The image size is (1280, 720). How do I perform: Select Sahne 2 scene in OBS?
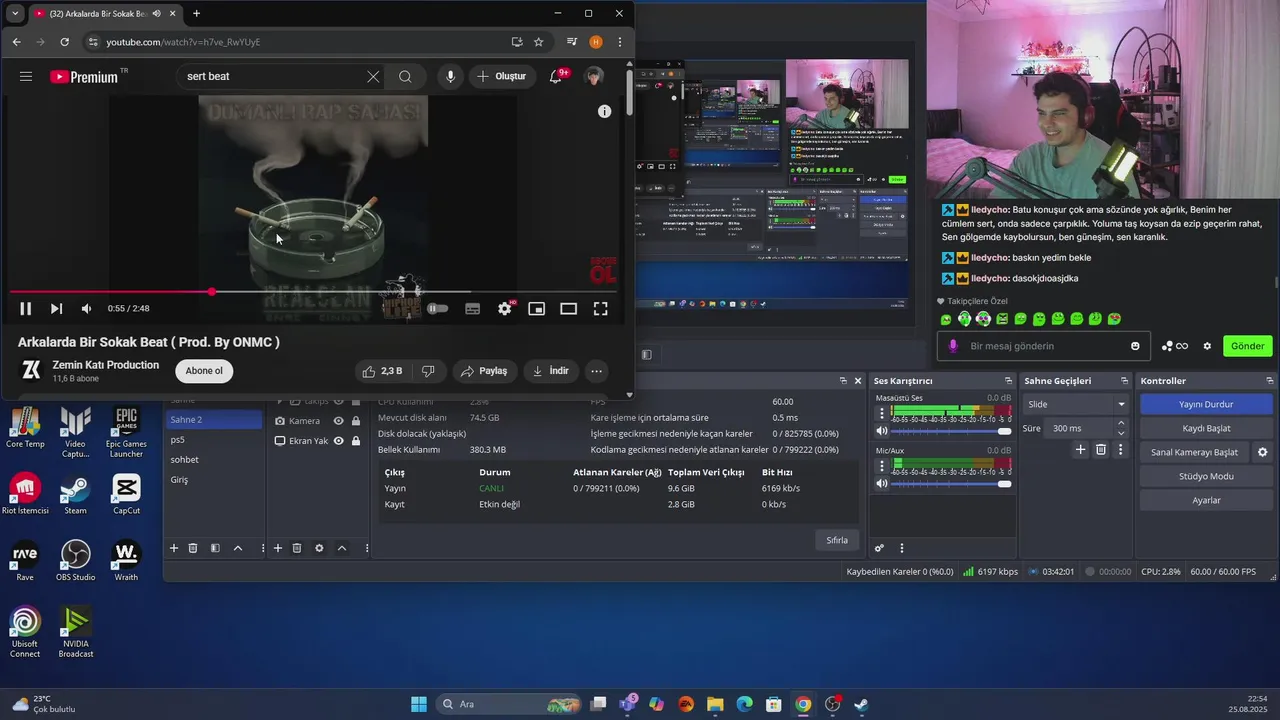[213, 420]
